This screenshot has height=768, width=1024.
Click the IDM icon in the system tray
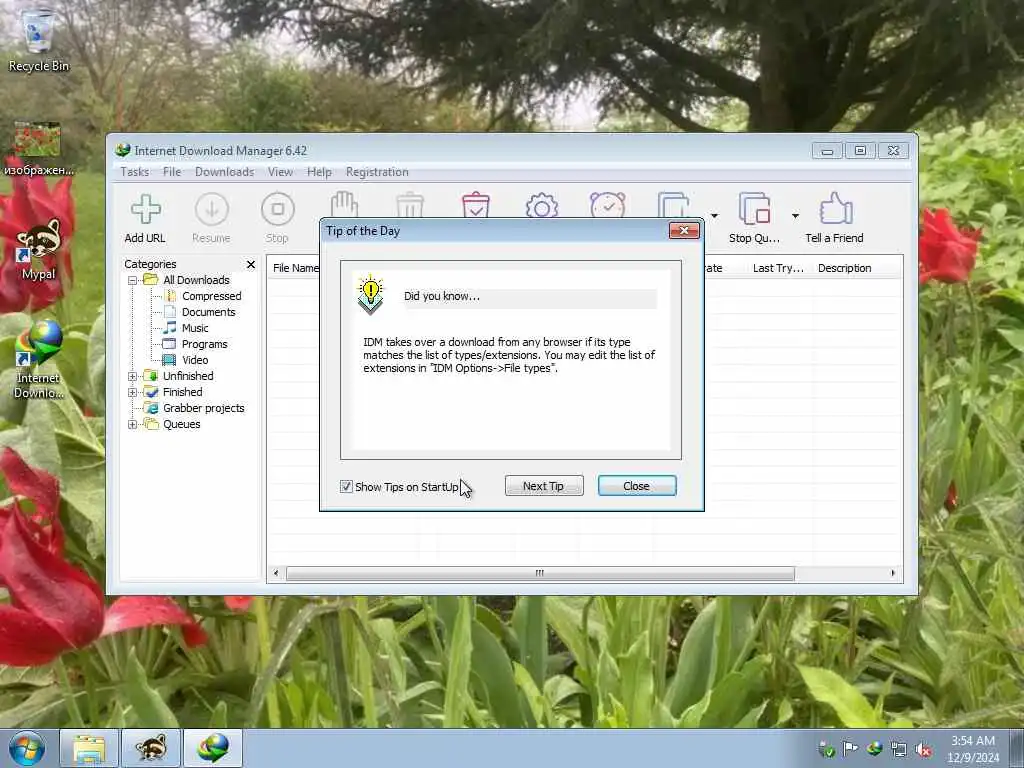click(x=874, y=749)
